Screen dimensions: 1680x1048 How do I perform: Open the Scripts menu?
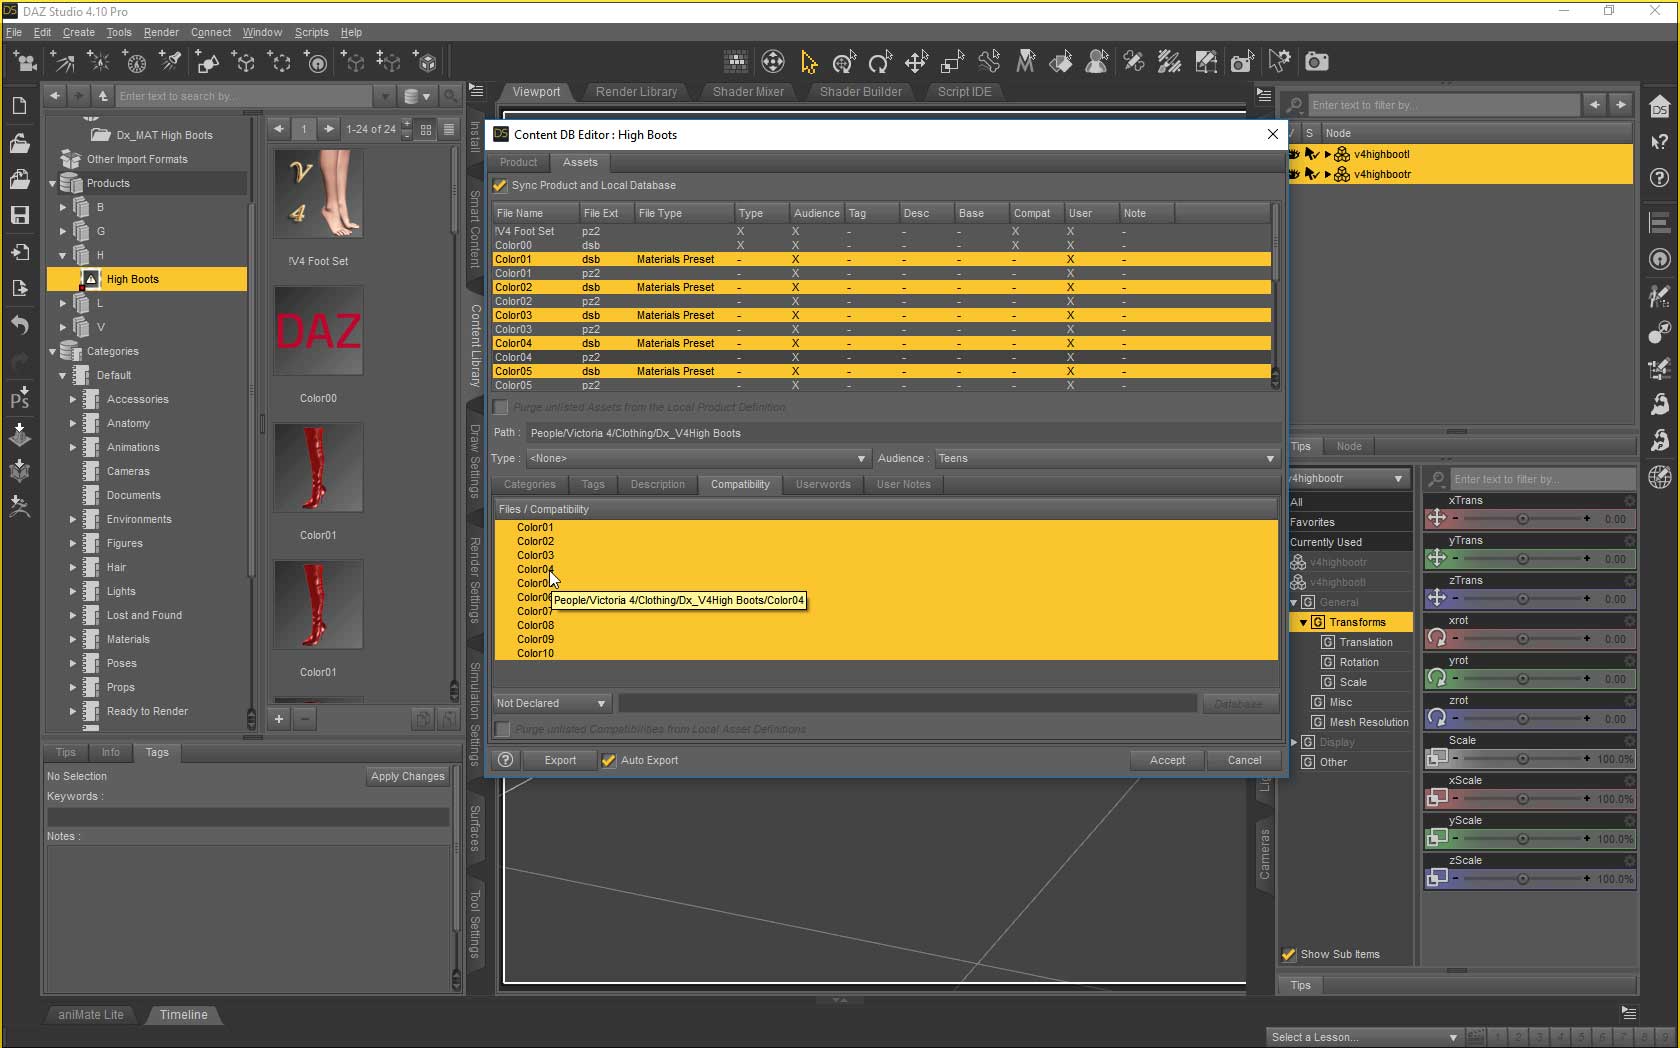[311, 32]
